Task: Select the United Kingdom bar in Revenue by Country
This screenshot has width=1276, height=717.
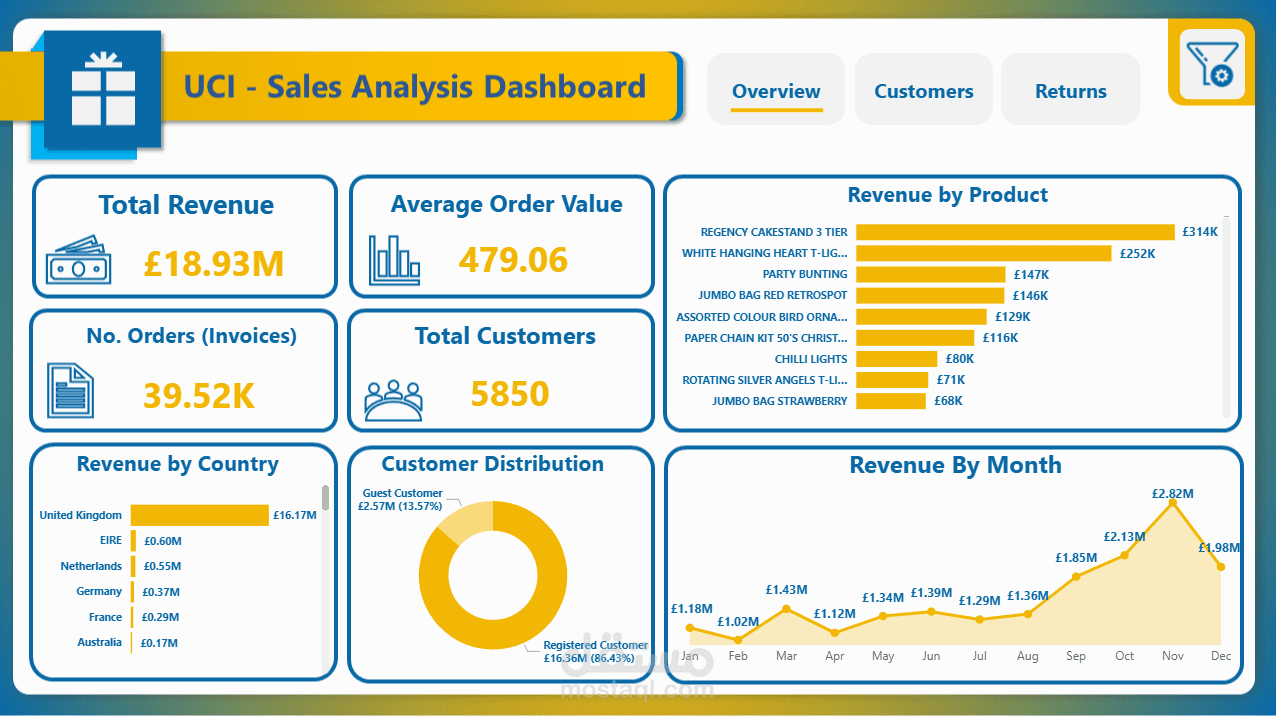Action: (x=198, y=514)
